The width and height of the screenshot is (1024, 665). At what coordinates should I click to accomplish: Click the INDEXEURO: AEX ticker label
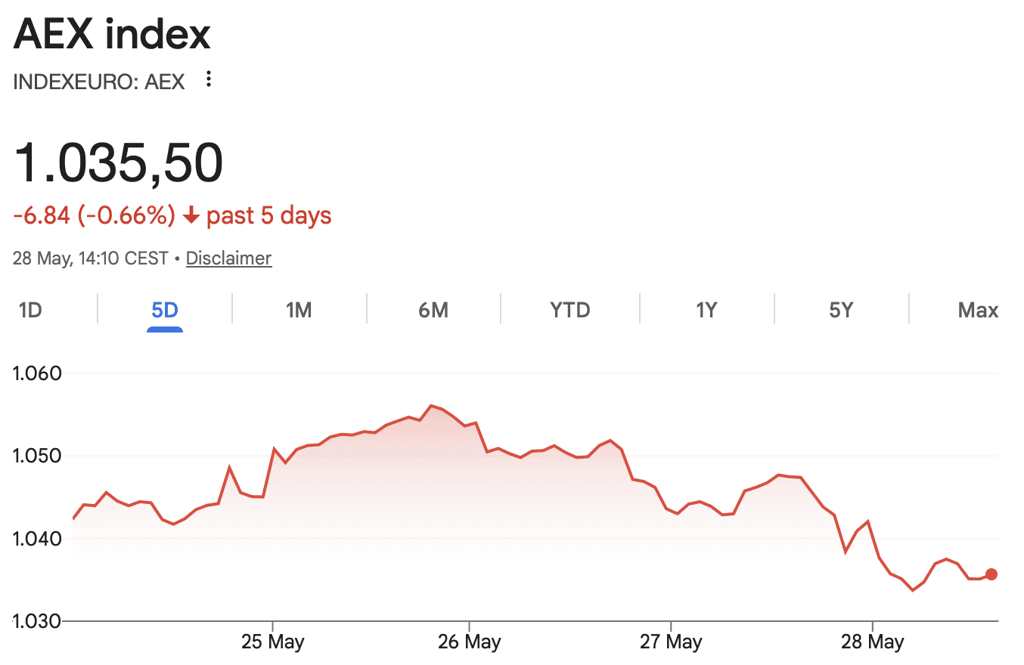(99, 82)
